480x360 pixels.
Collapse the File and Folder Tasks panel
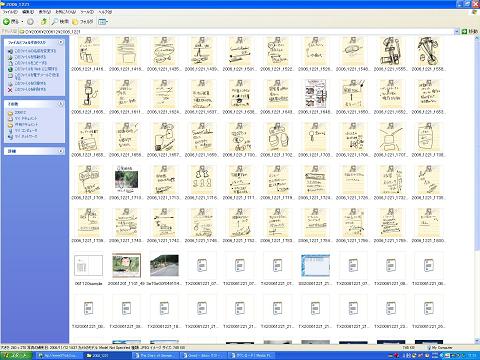coord(61,42)
